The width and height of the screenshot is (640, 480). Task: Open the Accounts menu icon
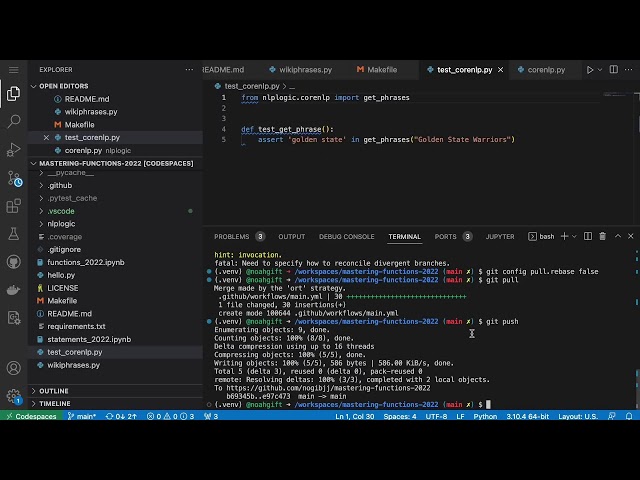pyautogui.click(x=13, y=368)
